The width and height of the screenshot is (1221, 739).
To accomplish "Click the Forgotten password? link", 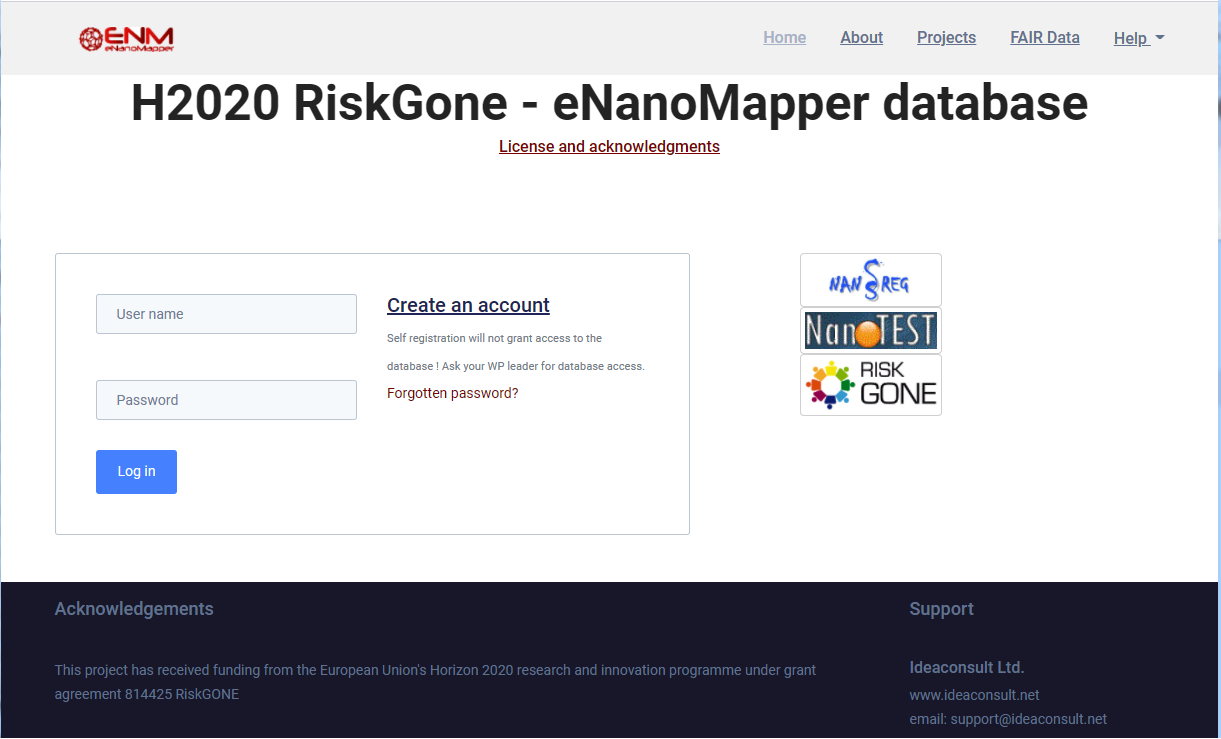I will (453, 393).
